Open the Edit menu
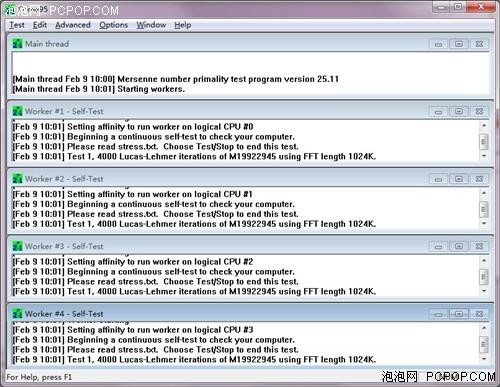Screen dimensions: 500x387 [40, 25]
